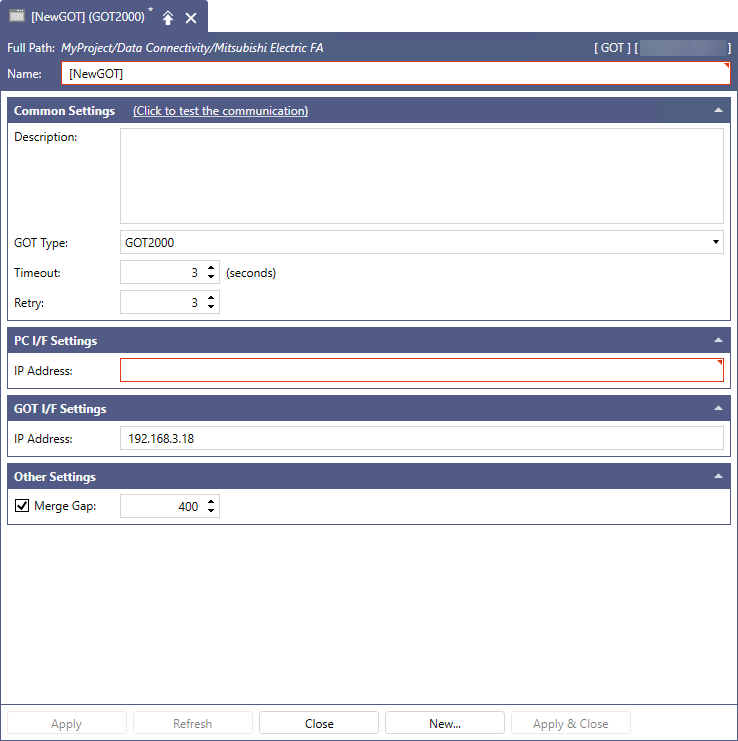Screen dimensions: 738x741
Task: Click the GOT I/F Settings header title
Action: tap(60, 409)
